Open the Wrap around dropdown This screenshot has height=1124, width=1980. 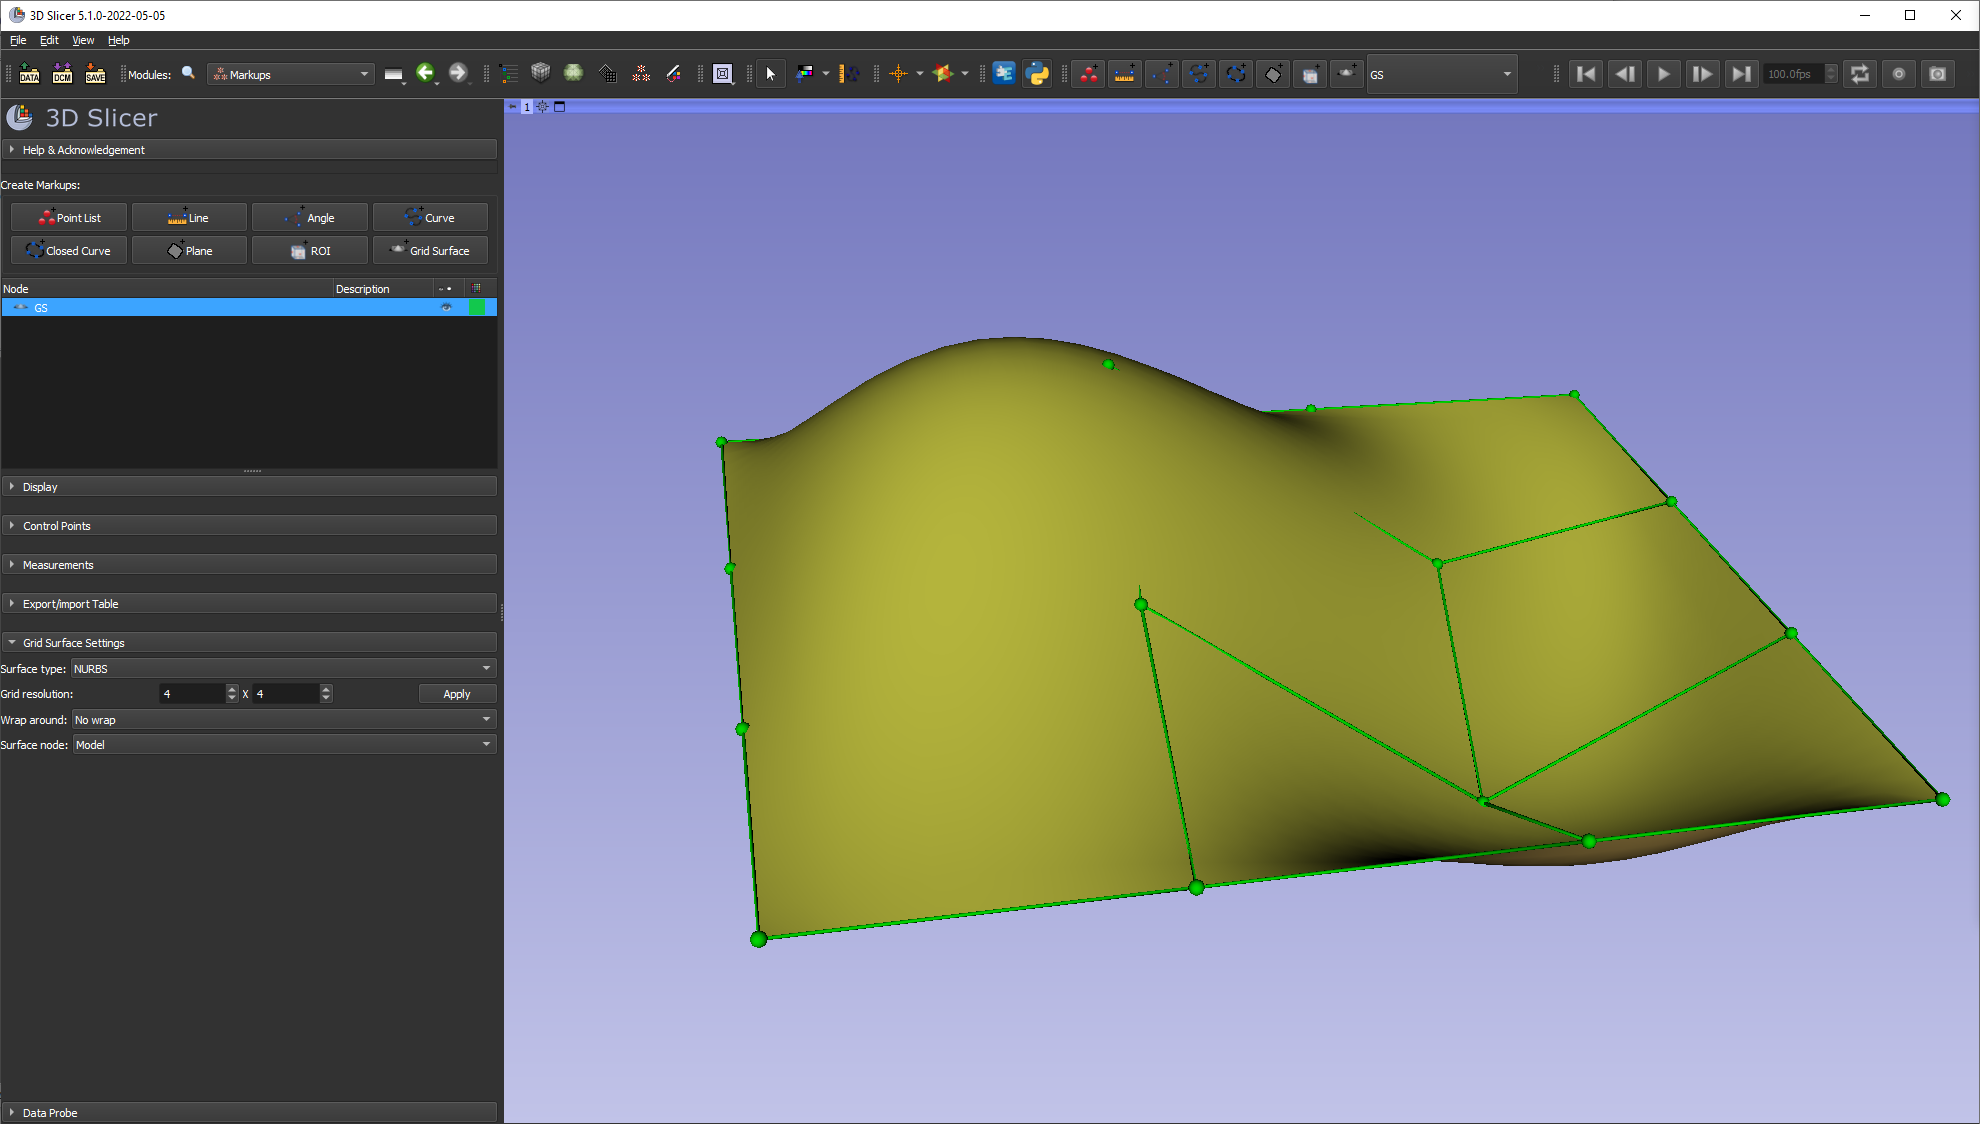tap(283, 720)
